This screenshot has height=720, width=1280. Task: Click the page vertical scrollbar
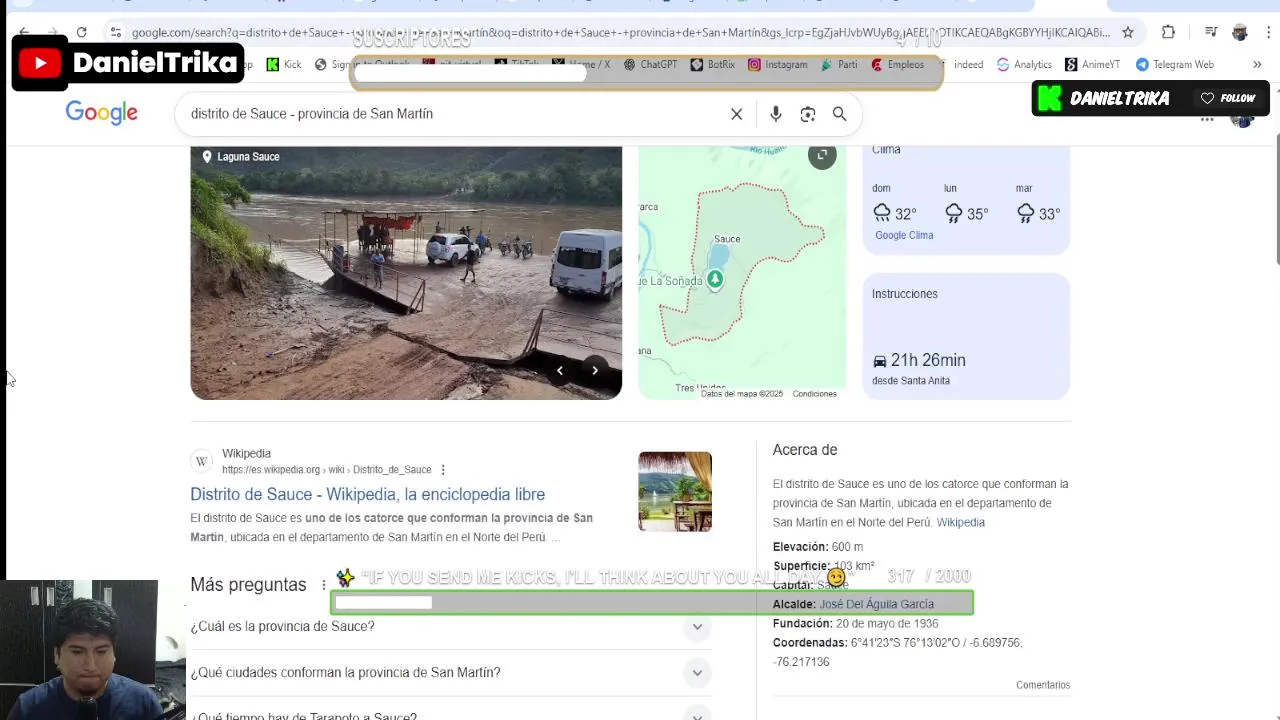[1275, 200]
